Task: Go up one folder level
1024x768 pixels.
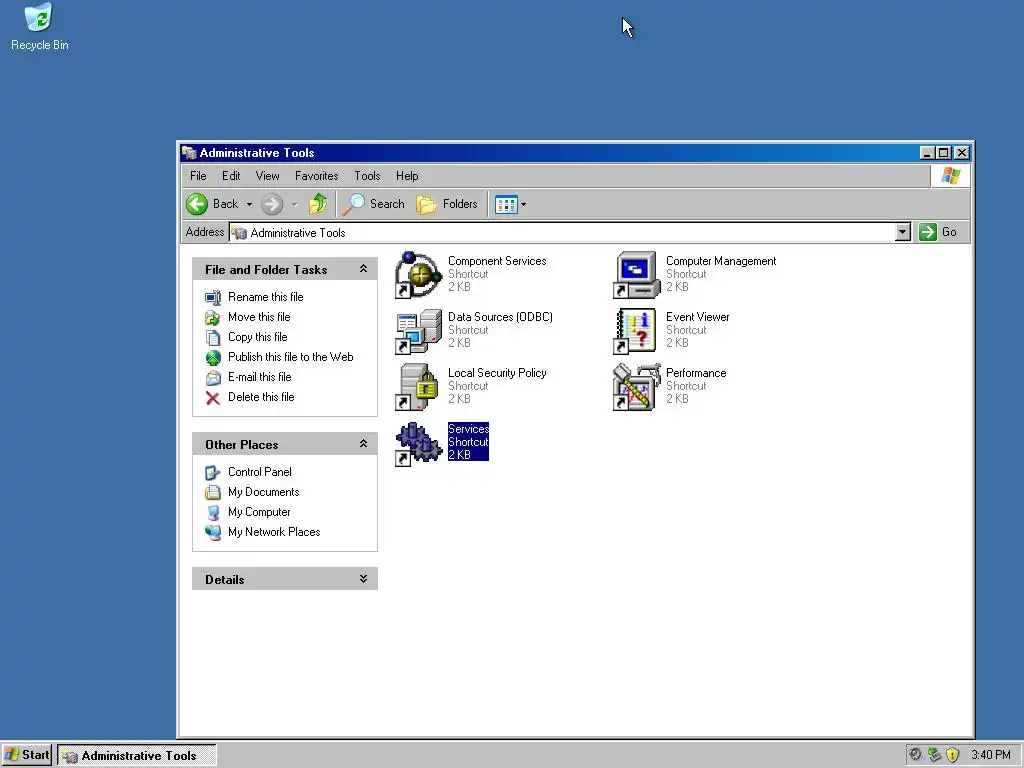Action: click(x=318, y=204)
